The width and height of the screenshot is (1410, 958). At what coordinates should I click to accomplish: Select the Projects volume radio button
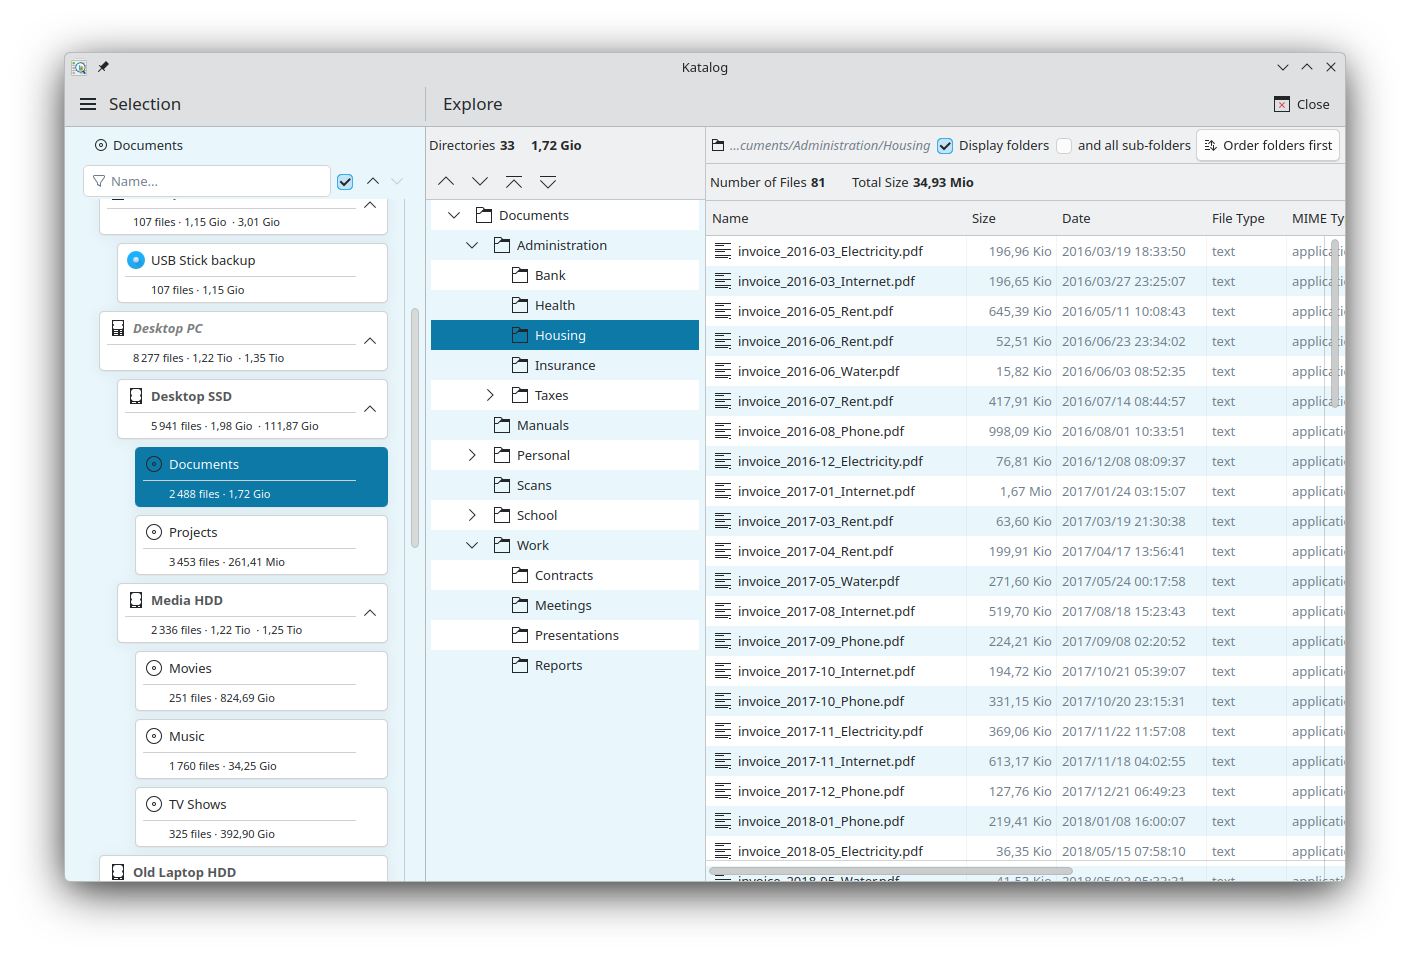click(x=154, y=532)
